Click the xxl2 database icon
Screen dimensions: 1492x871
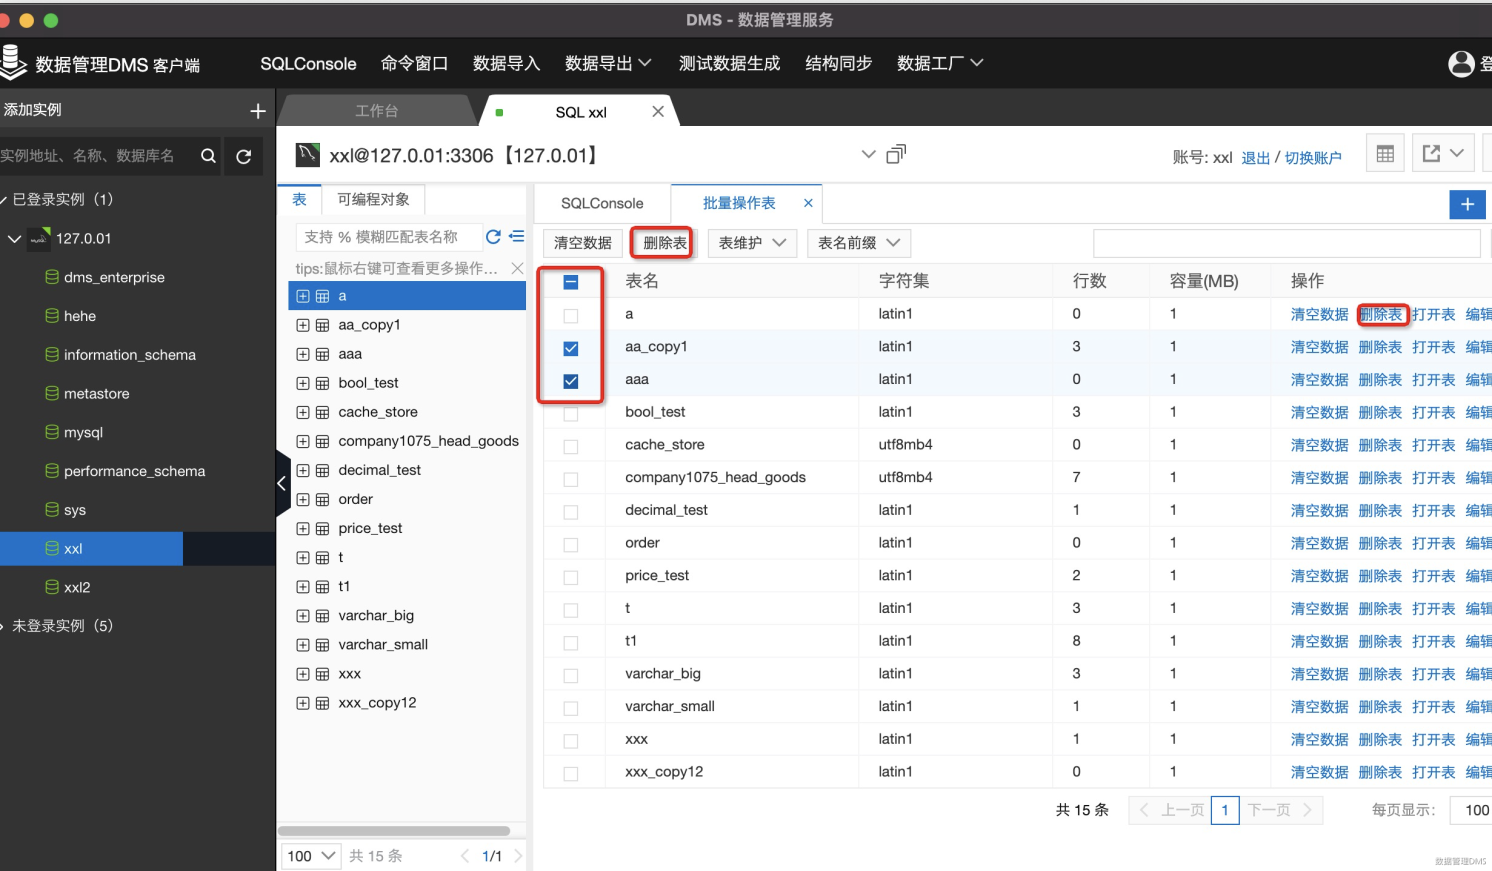pyautogui.click(x=52, y=587)
